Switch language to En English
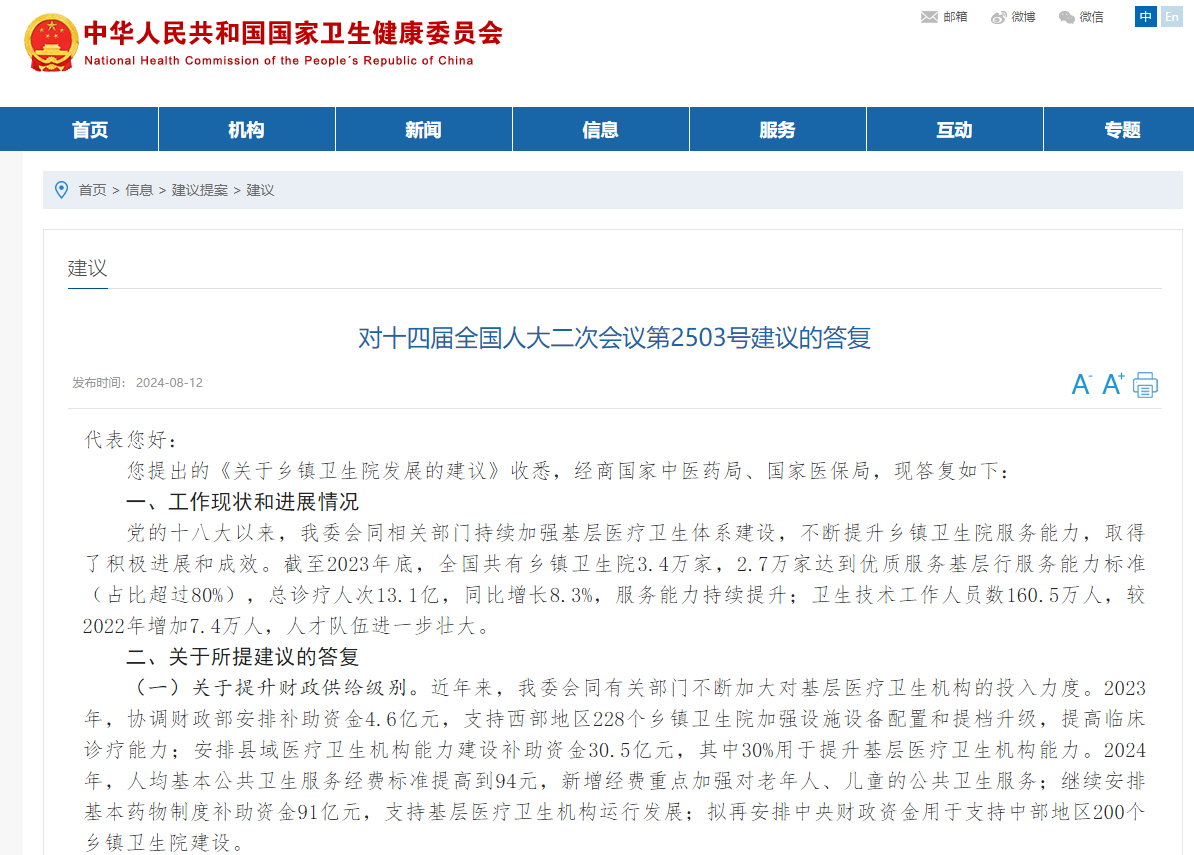 (1170, 17)
